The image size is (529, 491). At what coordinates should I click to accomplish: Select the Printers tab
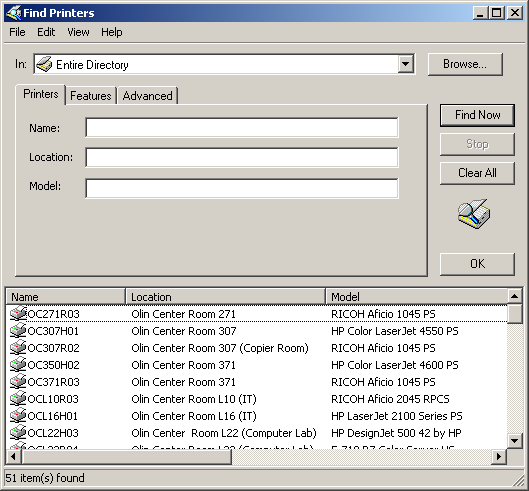click(x=40, y=94)
